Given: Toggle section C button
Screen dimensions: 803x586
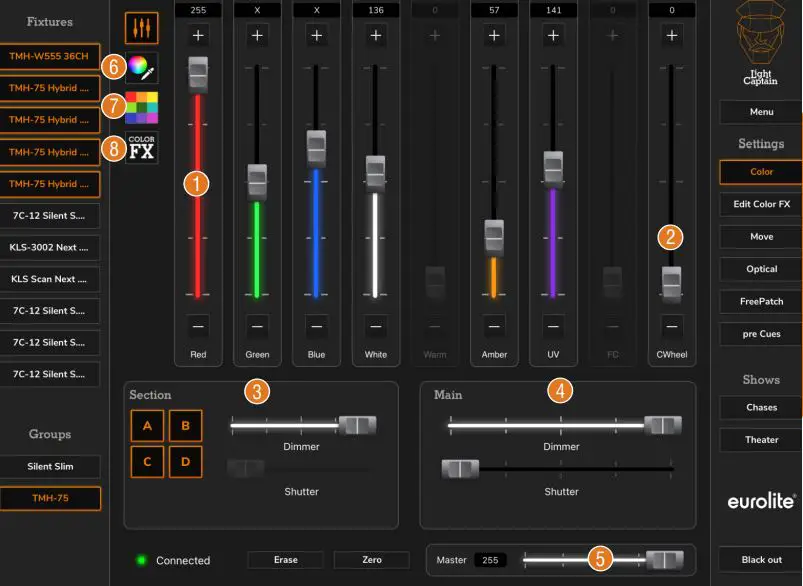Looking at the screenshot, I should 147,462.
